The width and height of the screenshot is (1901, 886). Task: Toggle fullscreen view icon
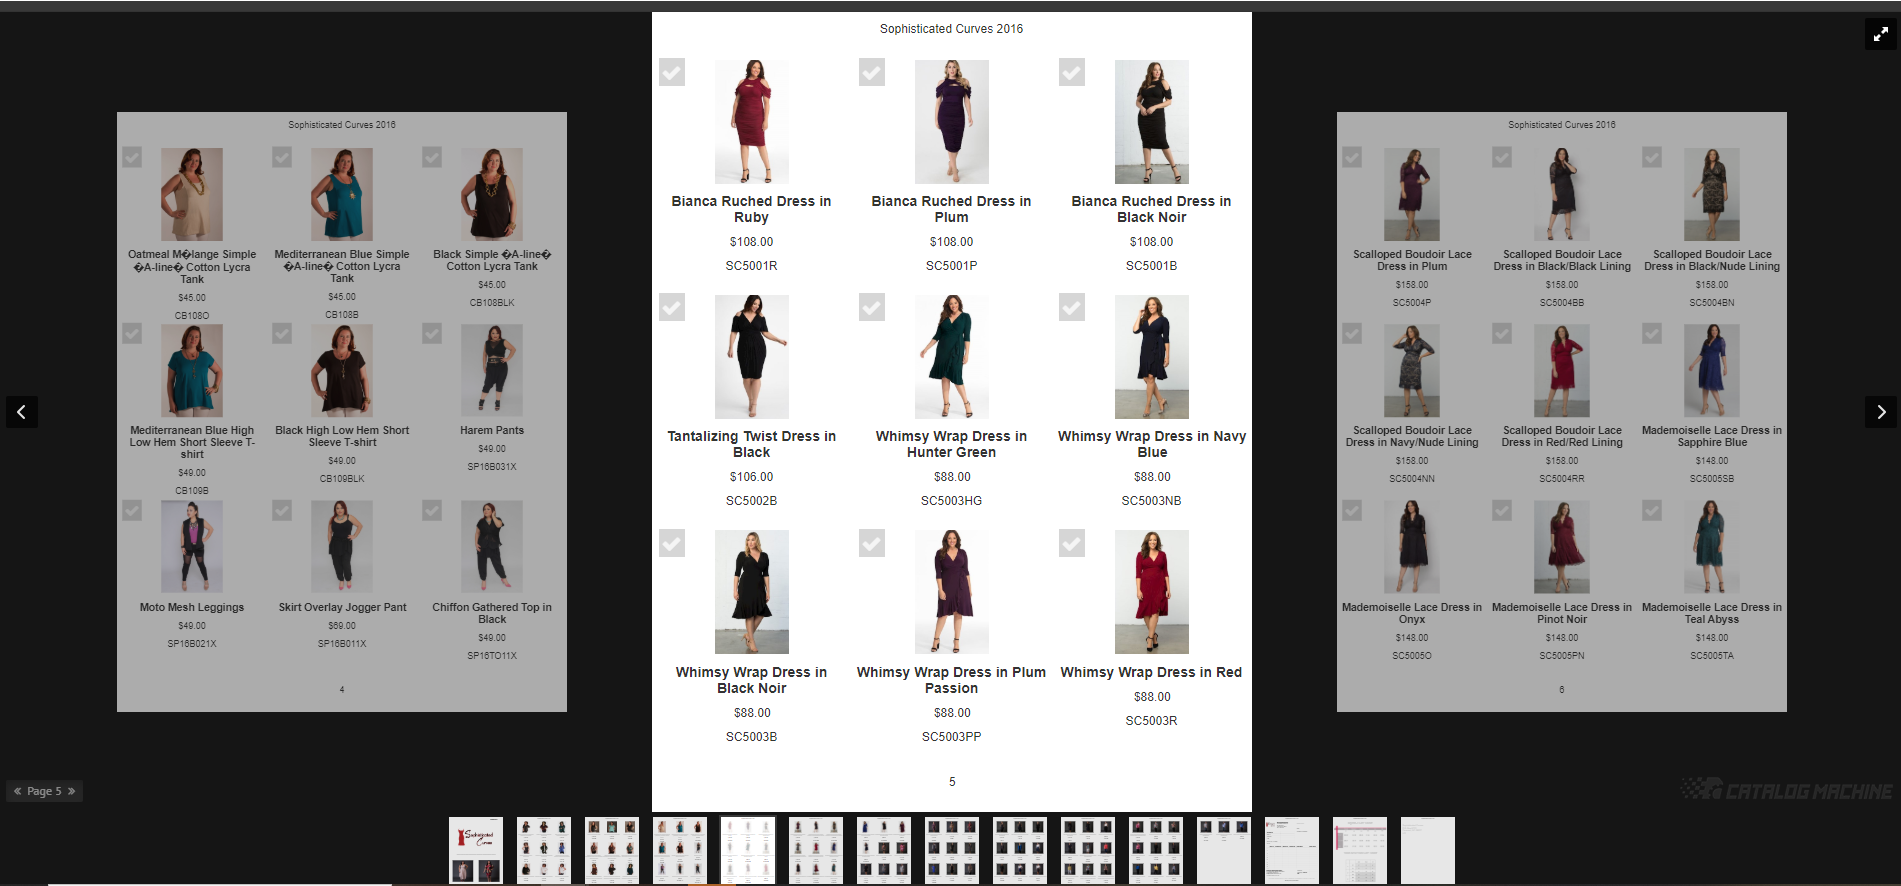pos(1881,34)
